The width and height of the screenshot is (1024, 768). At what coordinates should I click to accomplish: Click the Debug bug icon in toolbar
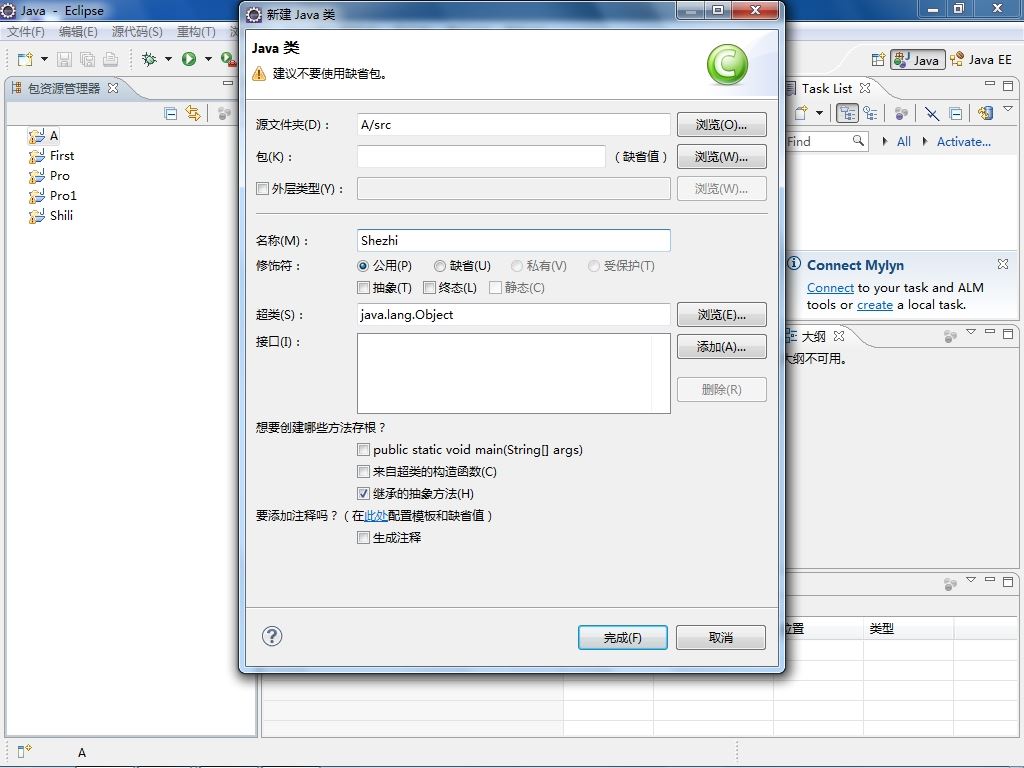point(150,59)
